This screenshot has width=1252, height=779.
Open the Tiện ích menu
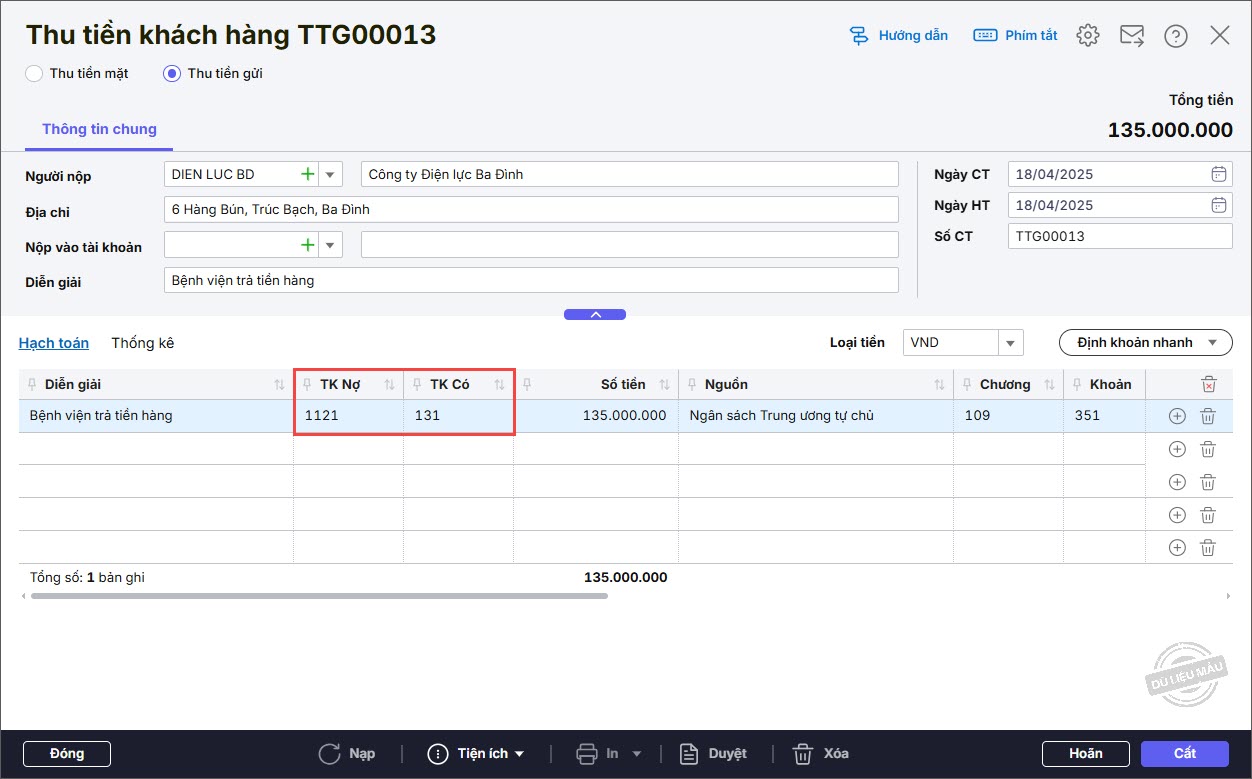pos(476,754)
